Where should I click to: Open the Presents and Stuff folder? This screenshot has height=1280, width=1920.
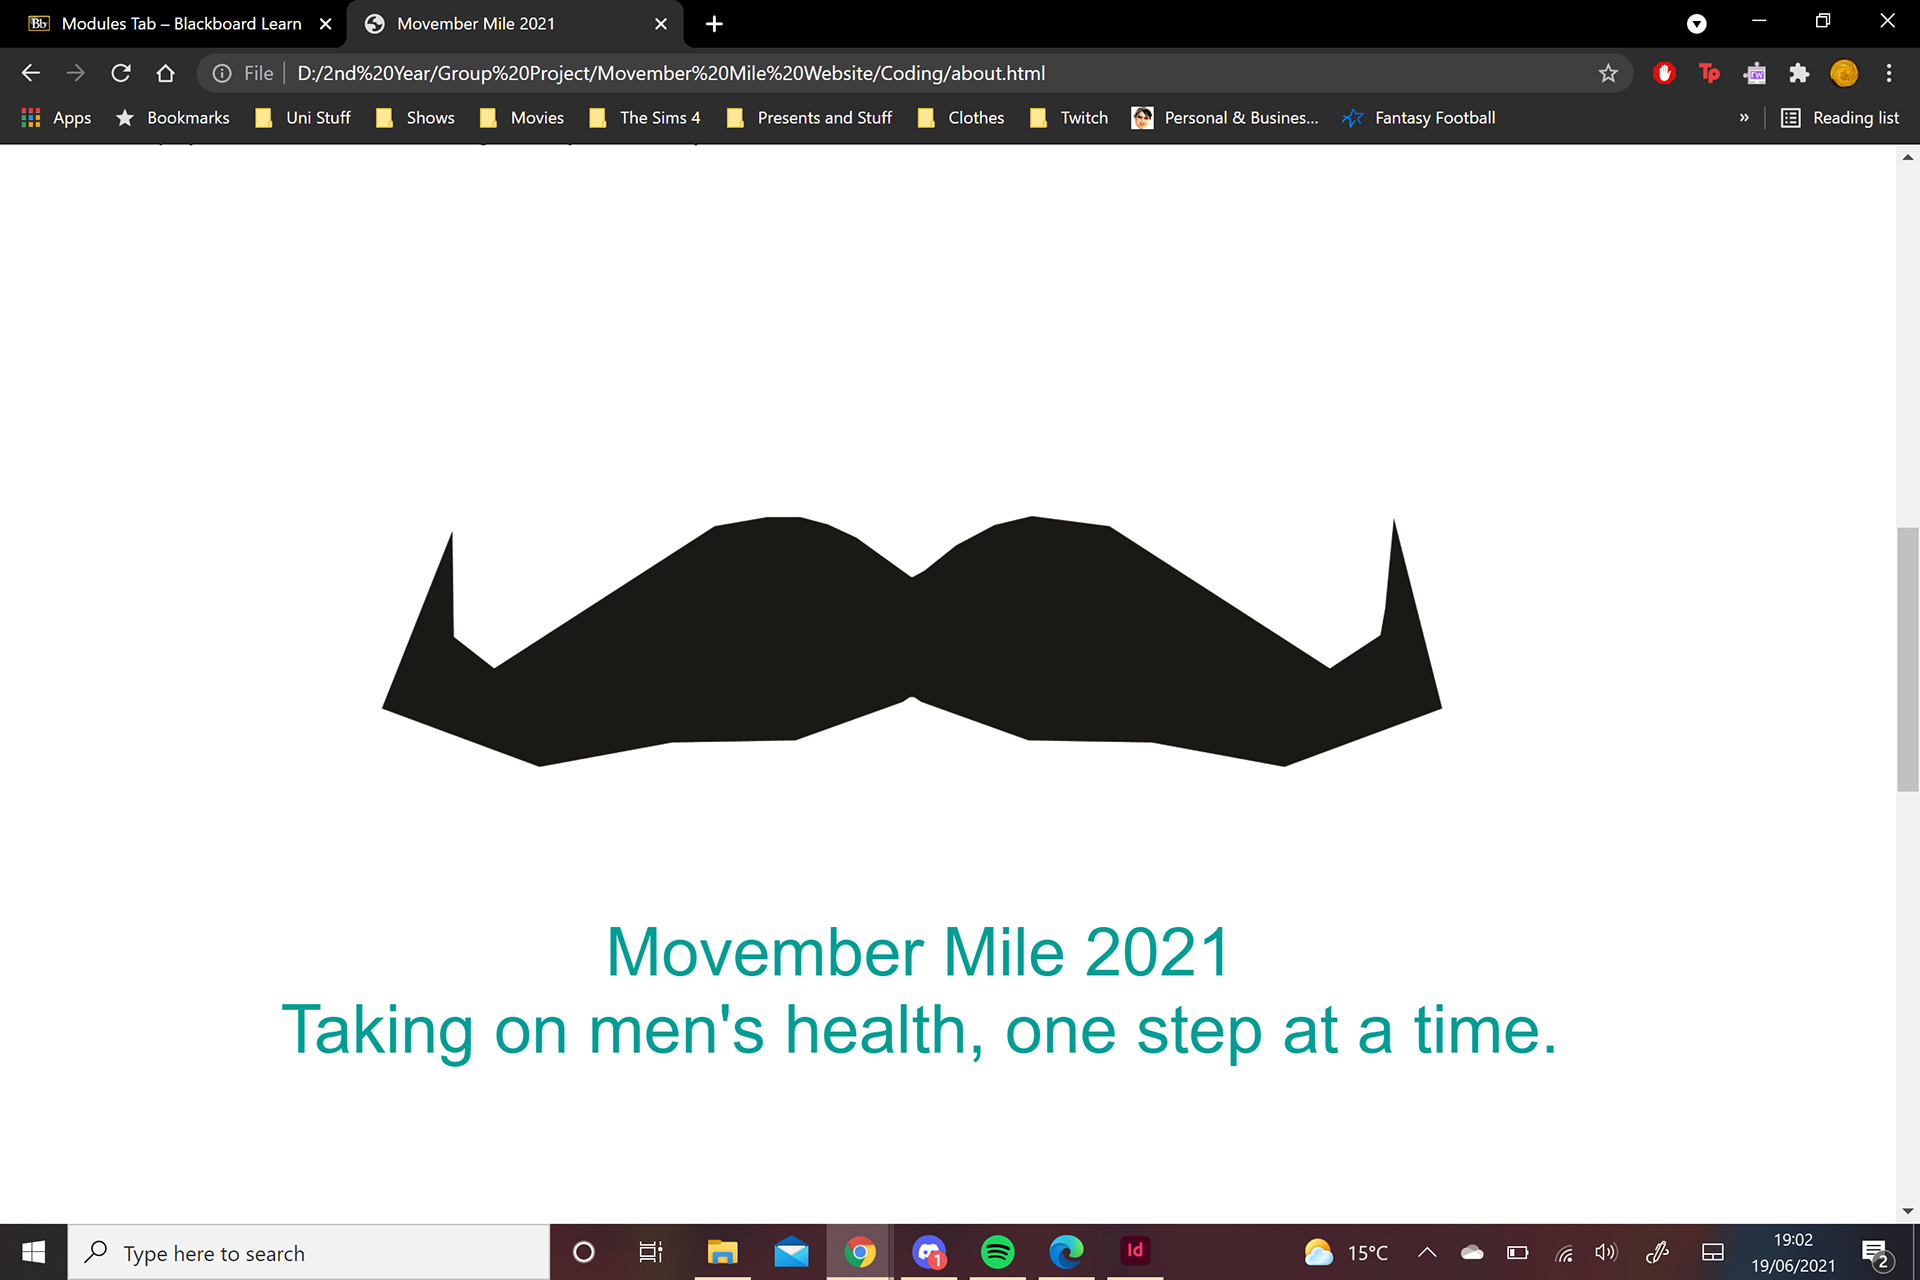(810, 118)
